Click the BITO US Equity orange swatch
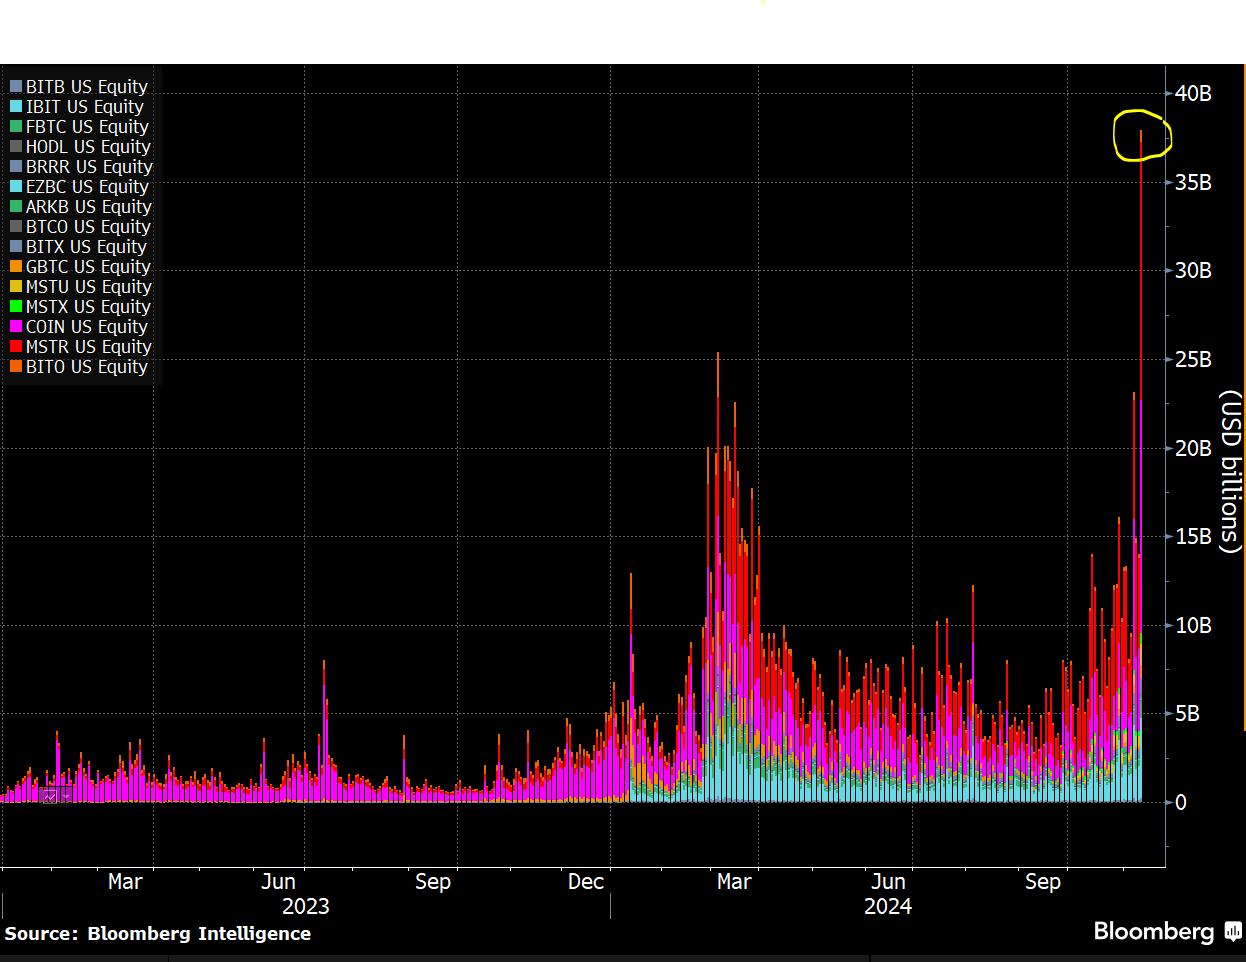The width and height of the screenshot is (1246, 962). 16,367
